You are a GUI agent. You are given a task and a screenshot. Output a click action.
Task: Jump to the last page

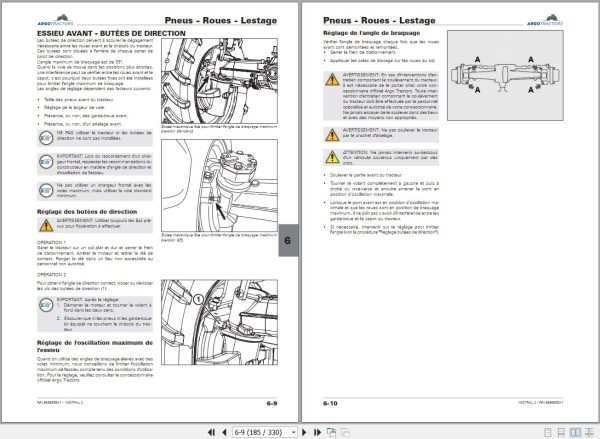[317, 432]
